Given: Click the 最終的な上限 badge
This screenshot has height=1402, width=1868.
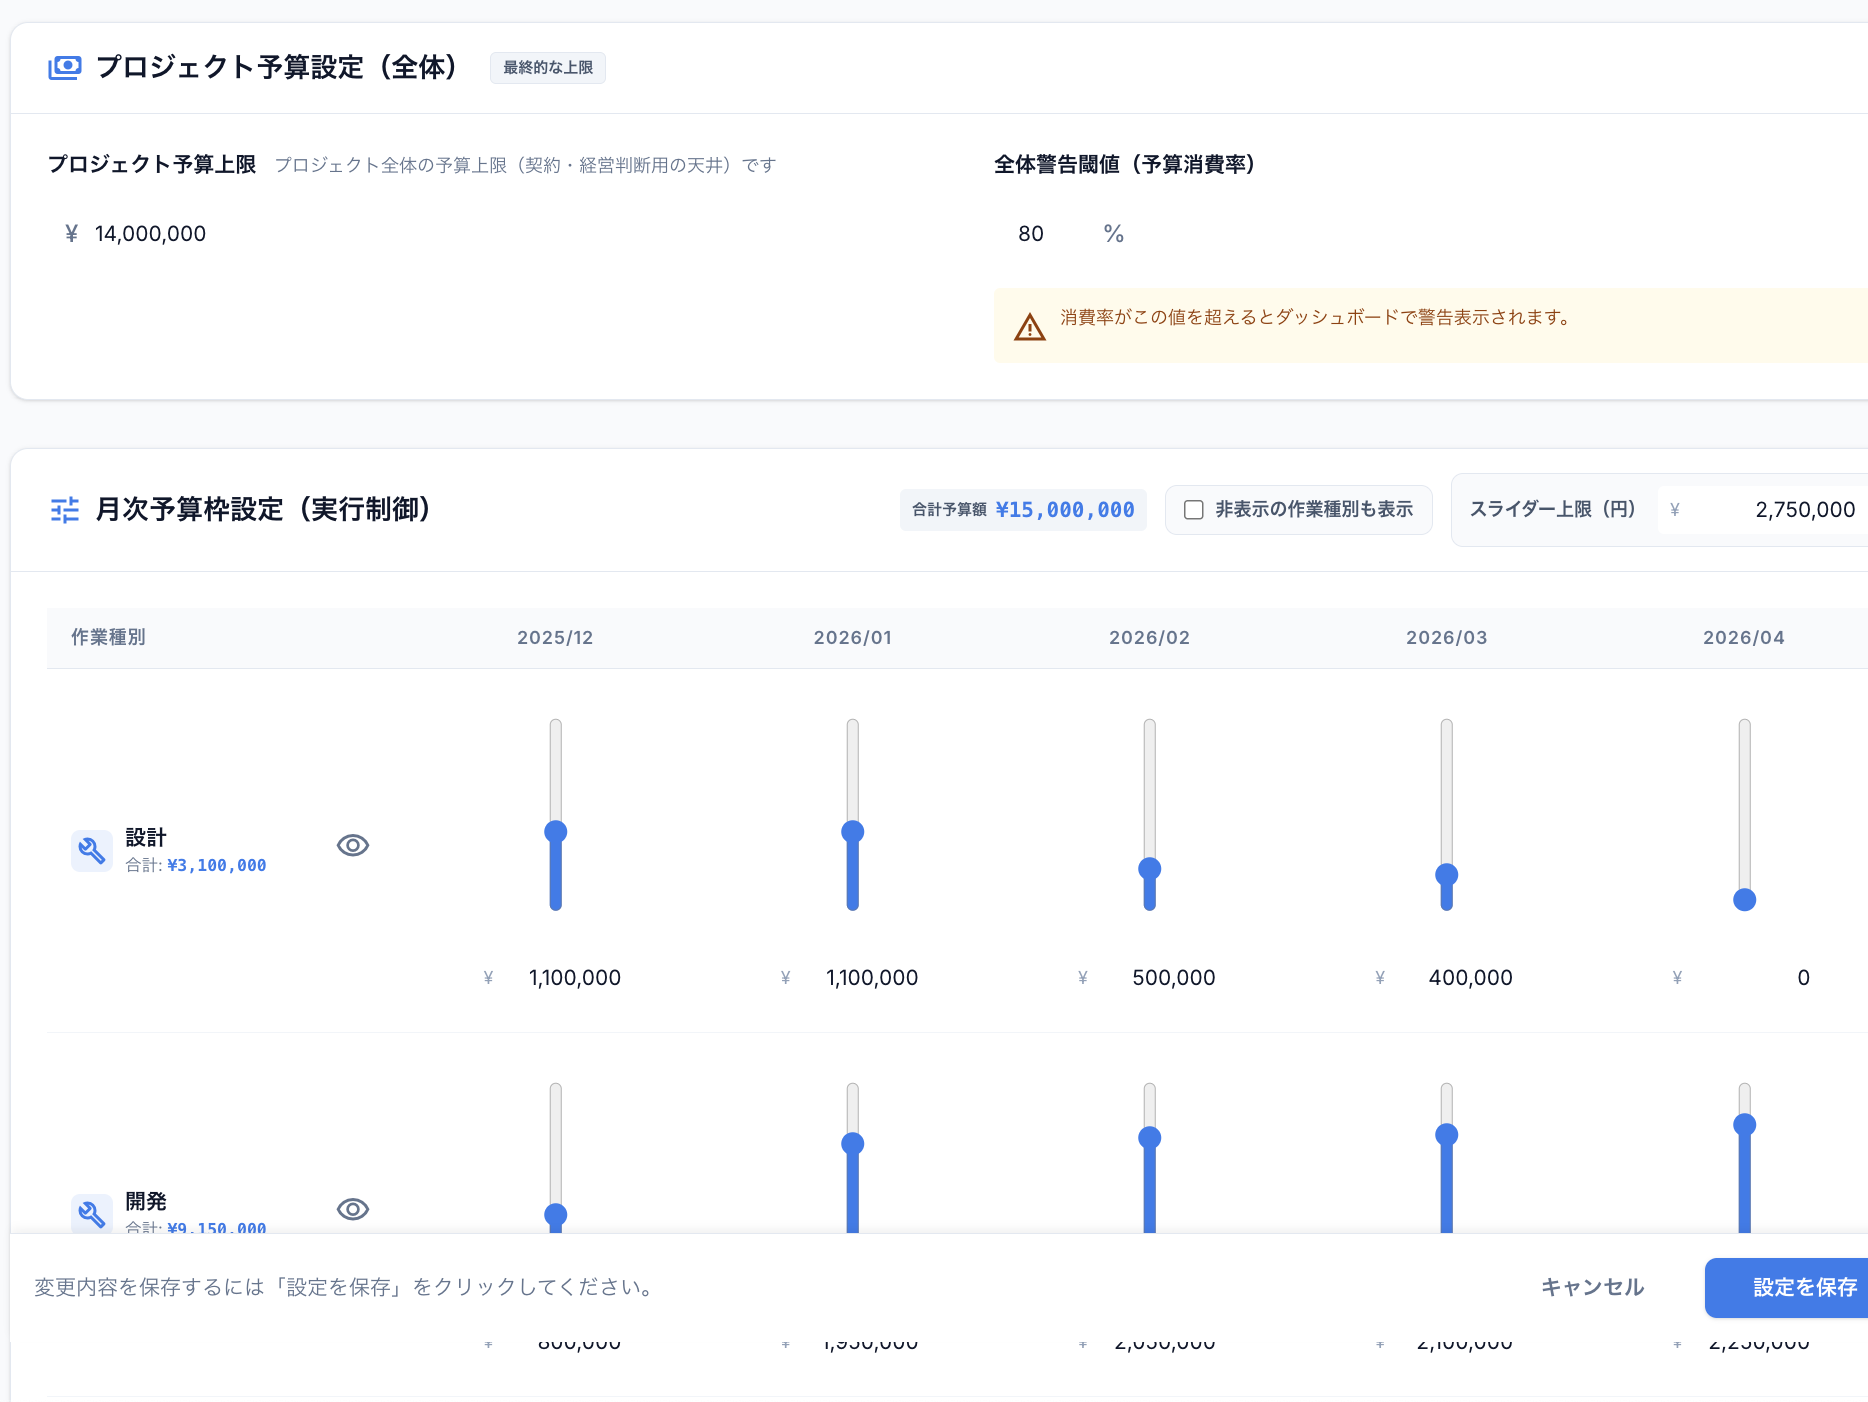Looking at the screenshot, I should (x=547, y=67).
